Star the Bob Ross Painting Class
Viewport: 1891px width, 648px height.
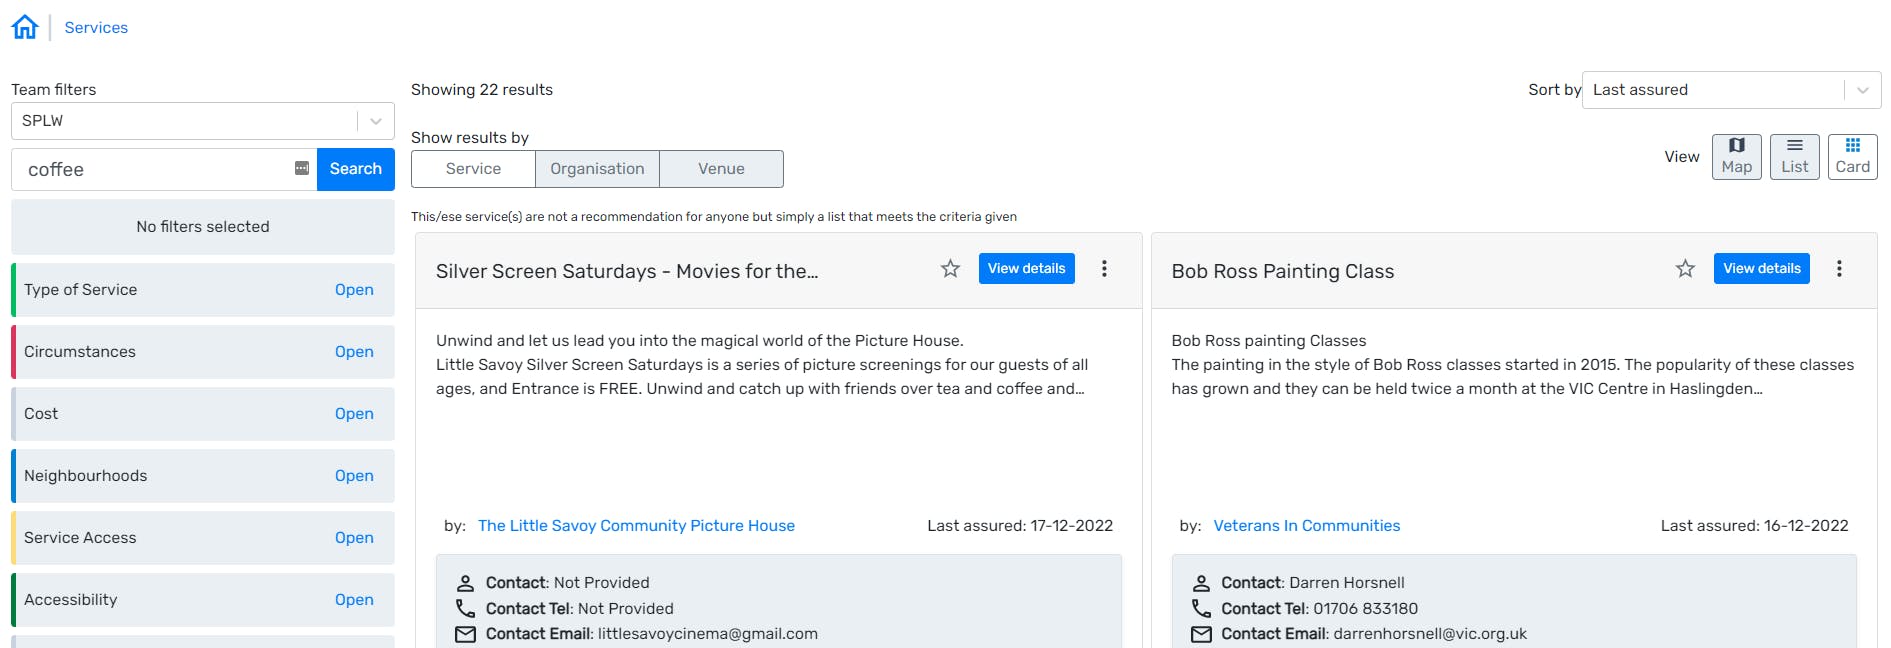1685,269
